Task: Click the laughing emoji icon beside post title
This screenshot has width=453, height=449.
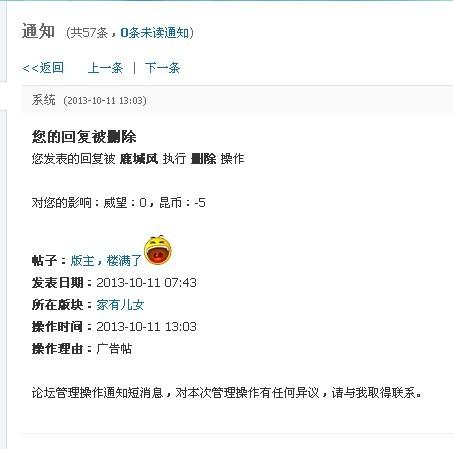Action: click(158, 250)
